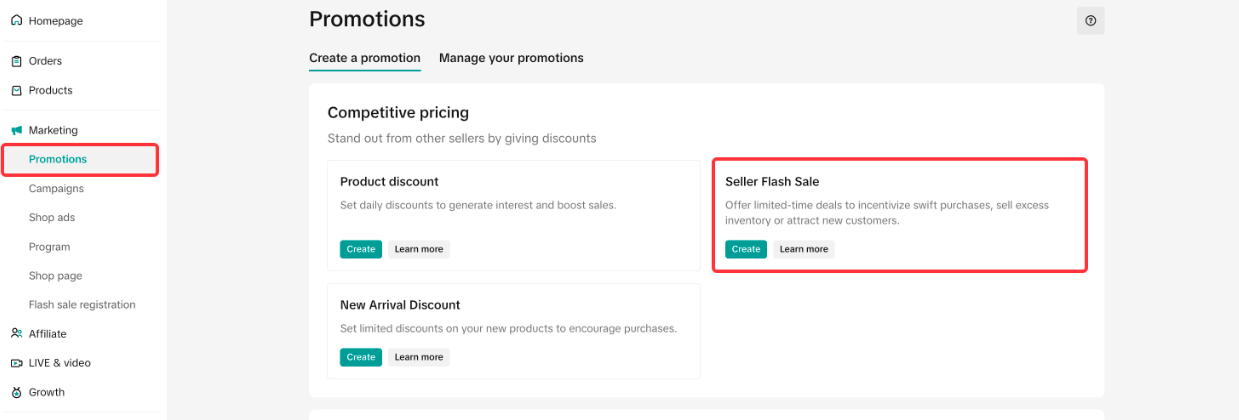Open Flash sale registration page

[x=82, y=305]
